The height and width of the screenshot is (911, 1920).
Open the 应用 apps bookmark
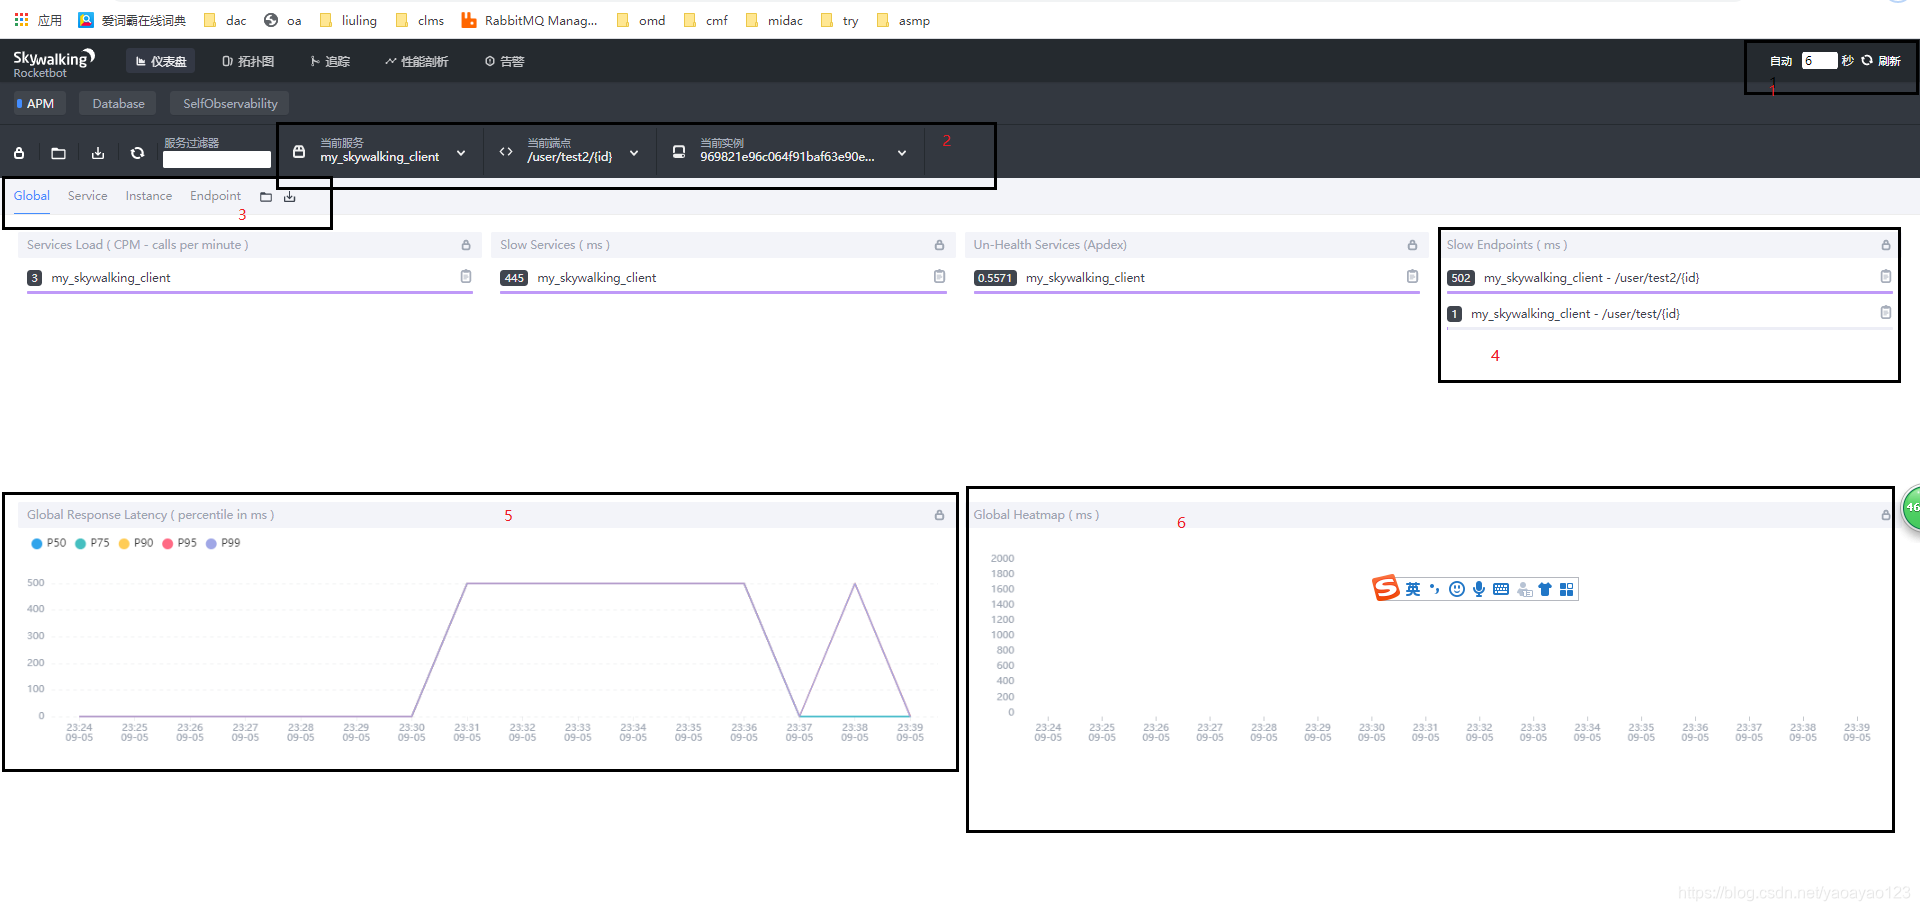tap(38, 20)
